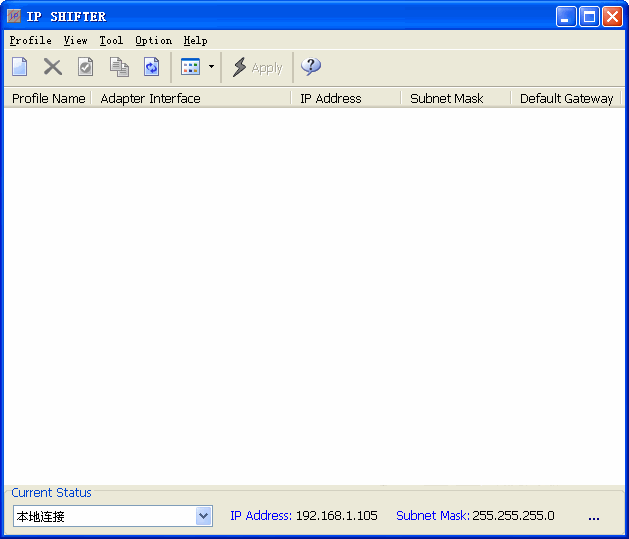Open the View menu
The height and width of the screenshot is (539, 629).
click(x=75, y=41)
